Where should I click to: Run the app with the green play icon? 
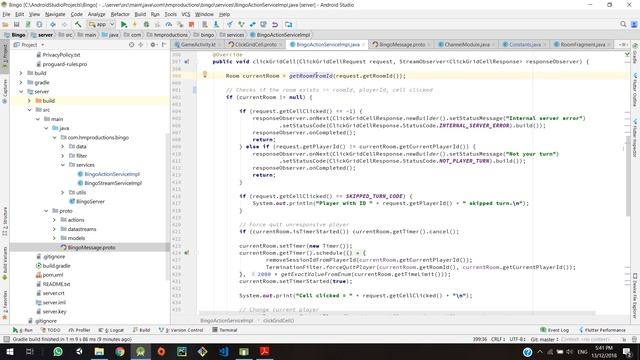(124, 24)
